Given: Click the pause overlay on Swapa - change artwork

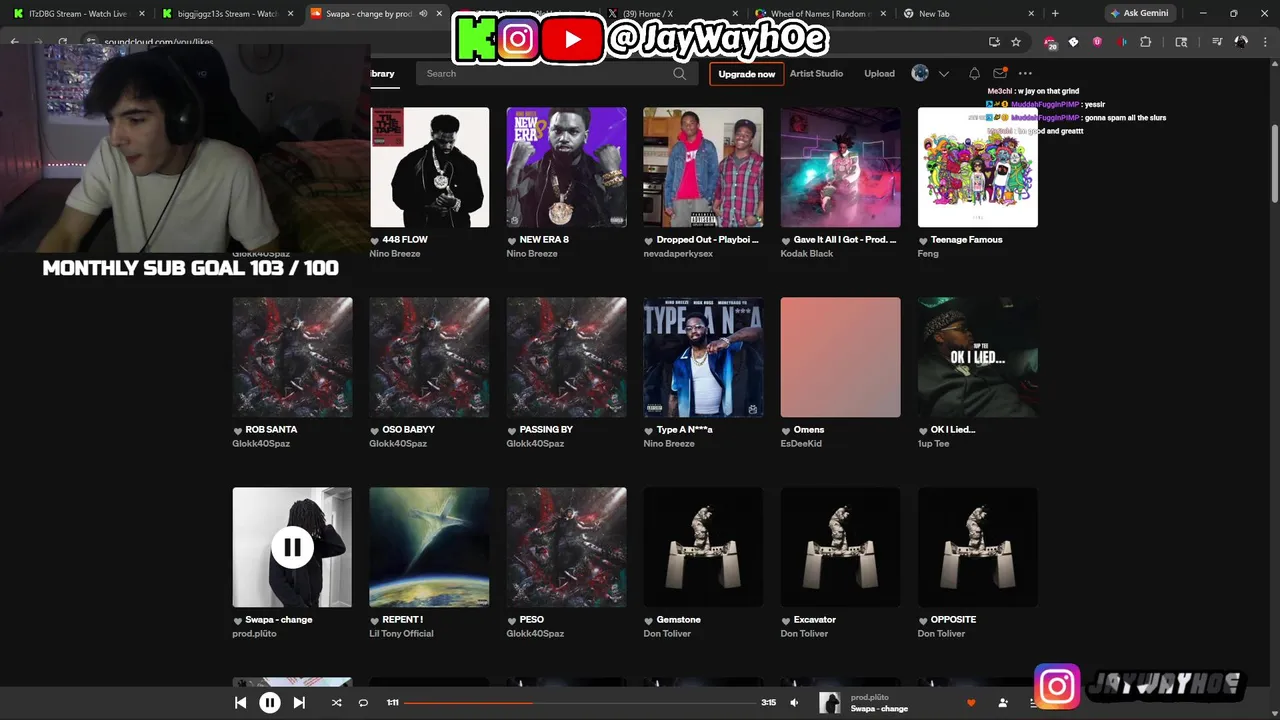Looking at the screenshot, I should tap(292, 547).
